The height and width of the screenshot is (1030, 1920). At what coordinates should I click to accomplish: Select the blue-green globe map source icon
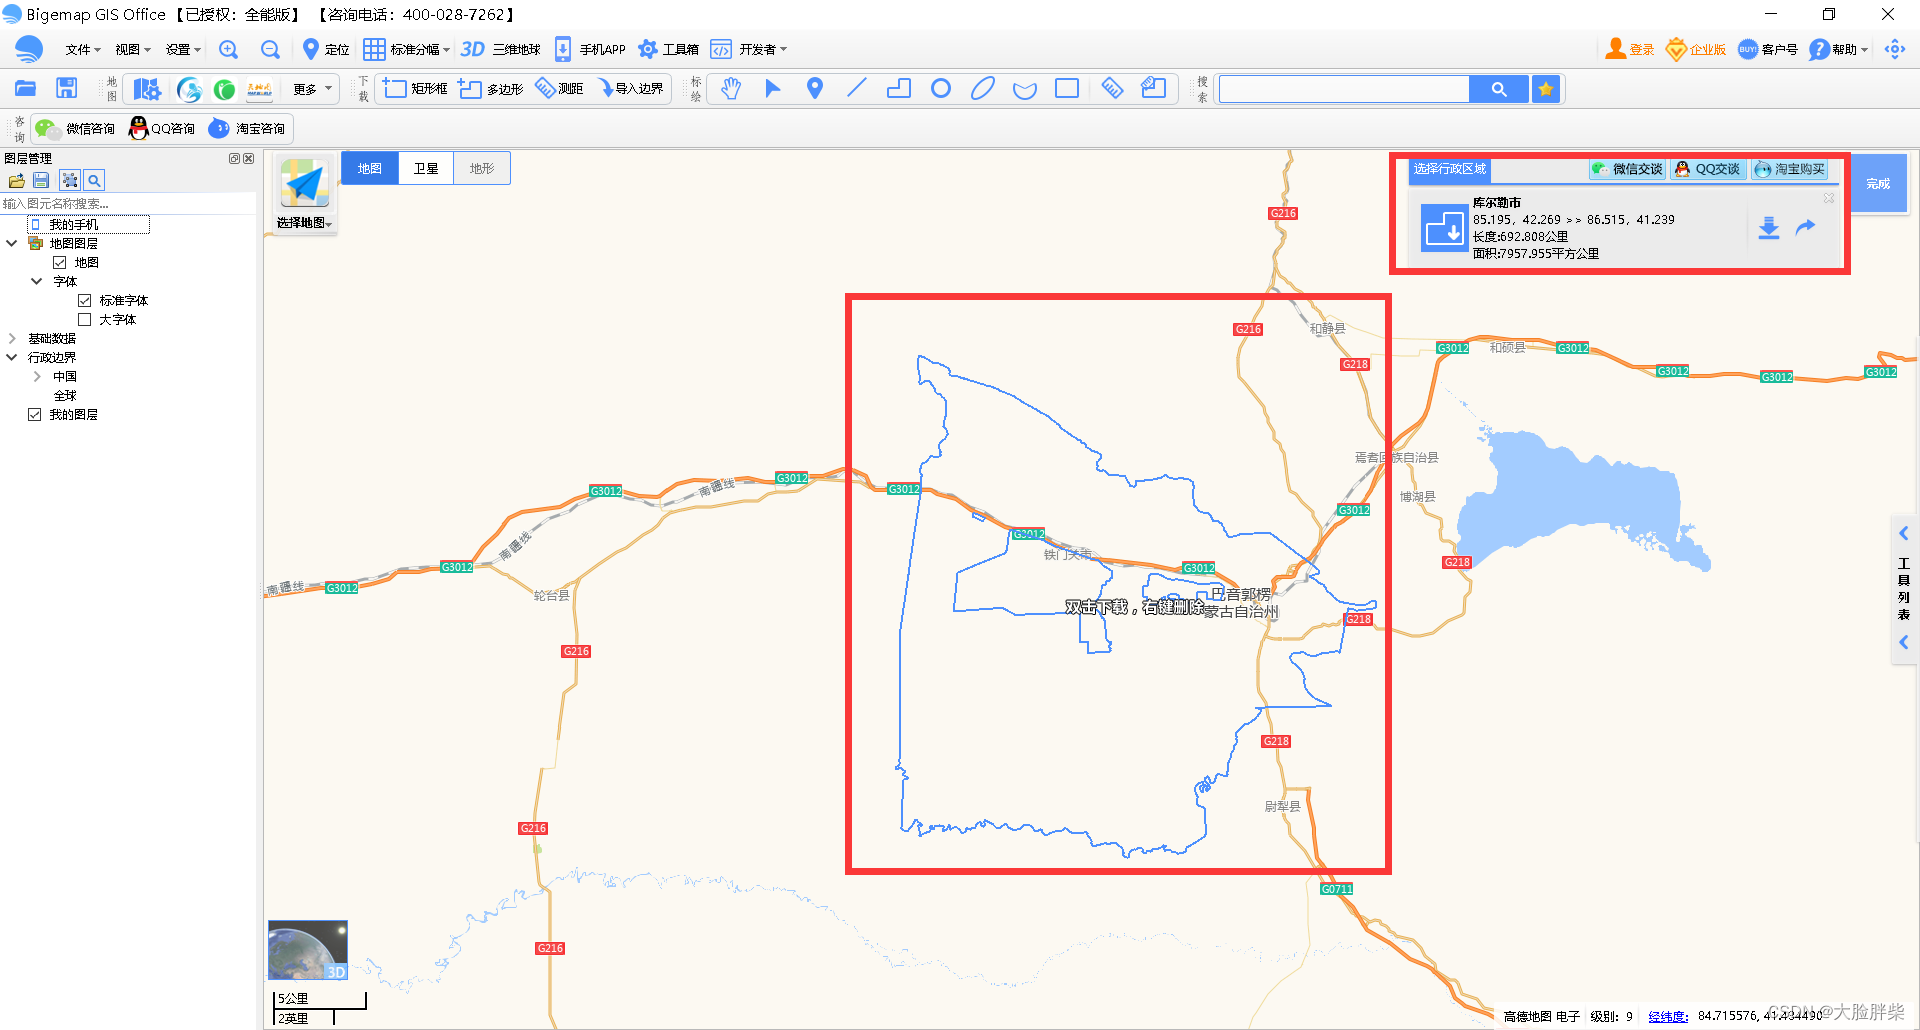pyautogui.click(x=189, y=90)
